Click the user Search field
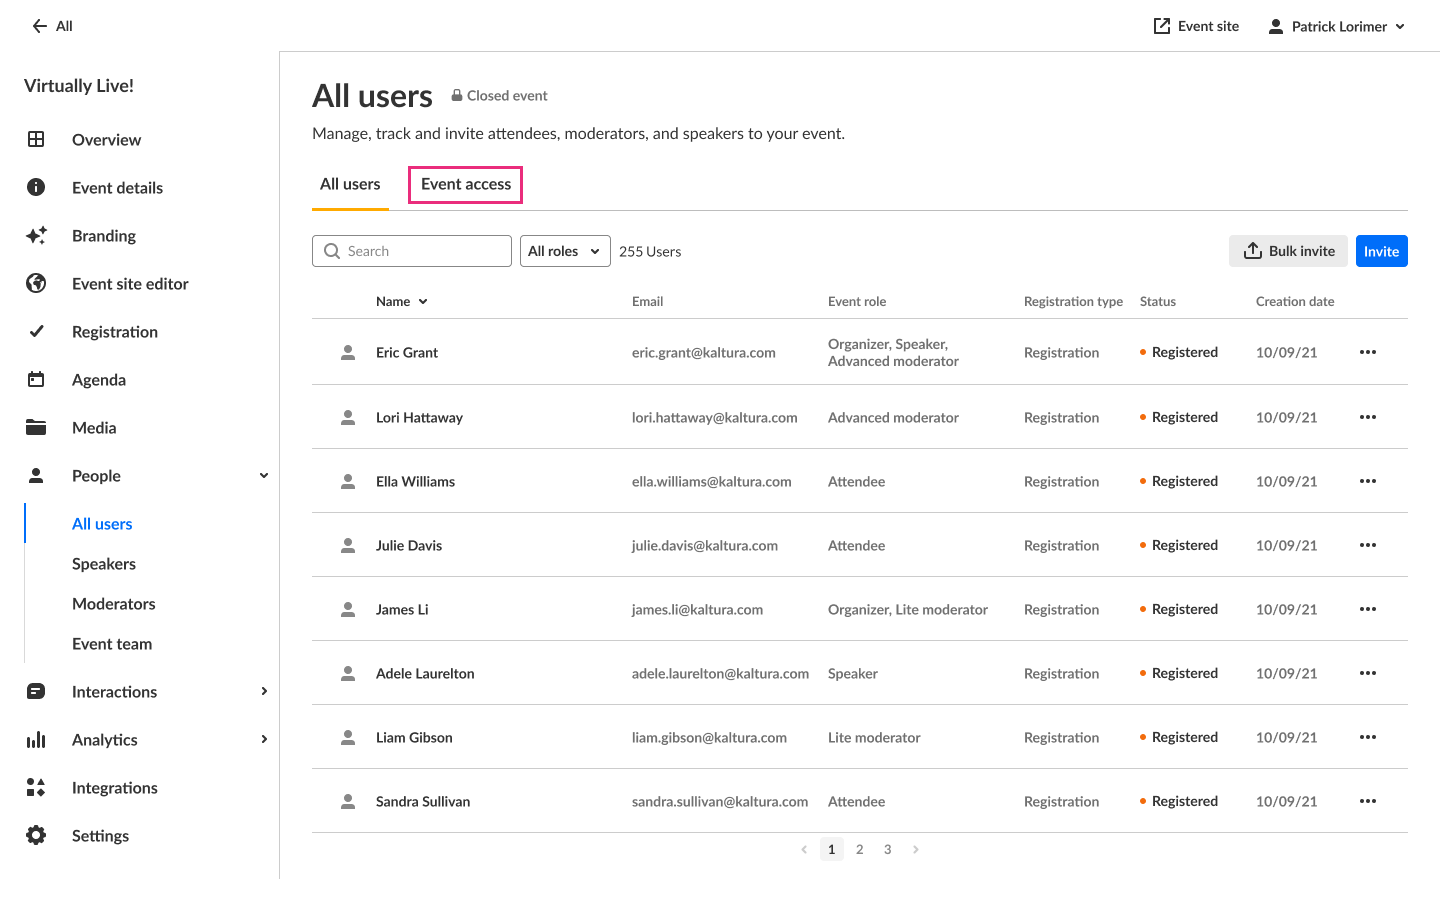The width and height of the screenshot is (1440, 910). click(x=412, y=251)
